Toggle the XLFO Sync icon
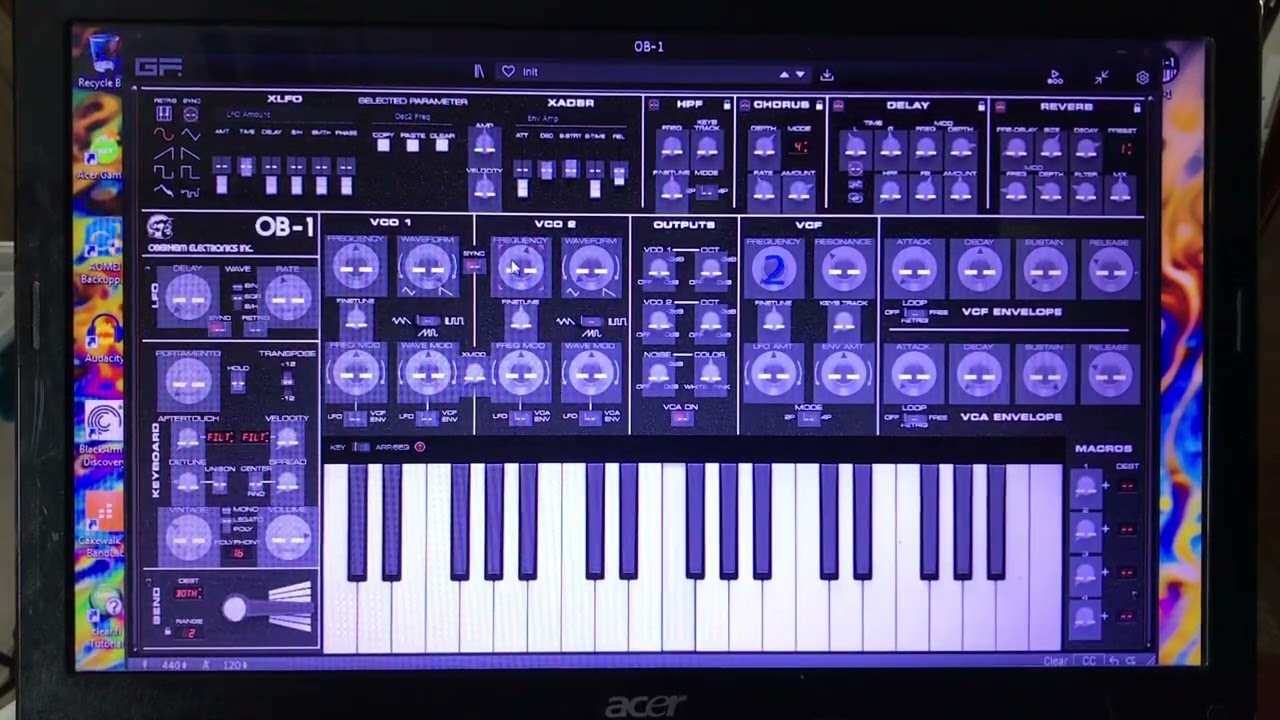The image size is (1280, 720). (x=190, y=115)
